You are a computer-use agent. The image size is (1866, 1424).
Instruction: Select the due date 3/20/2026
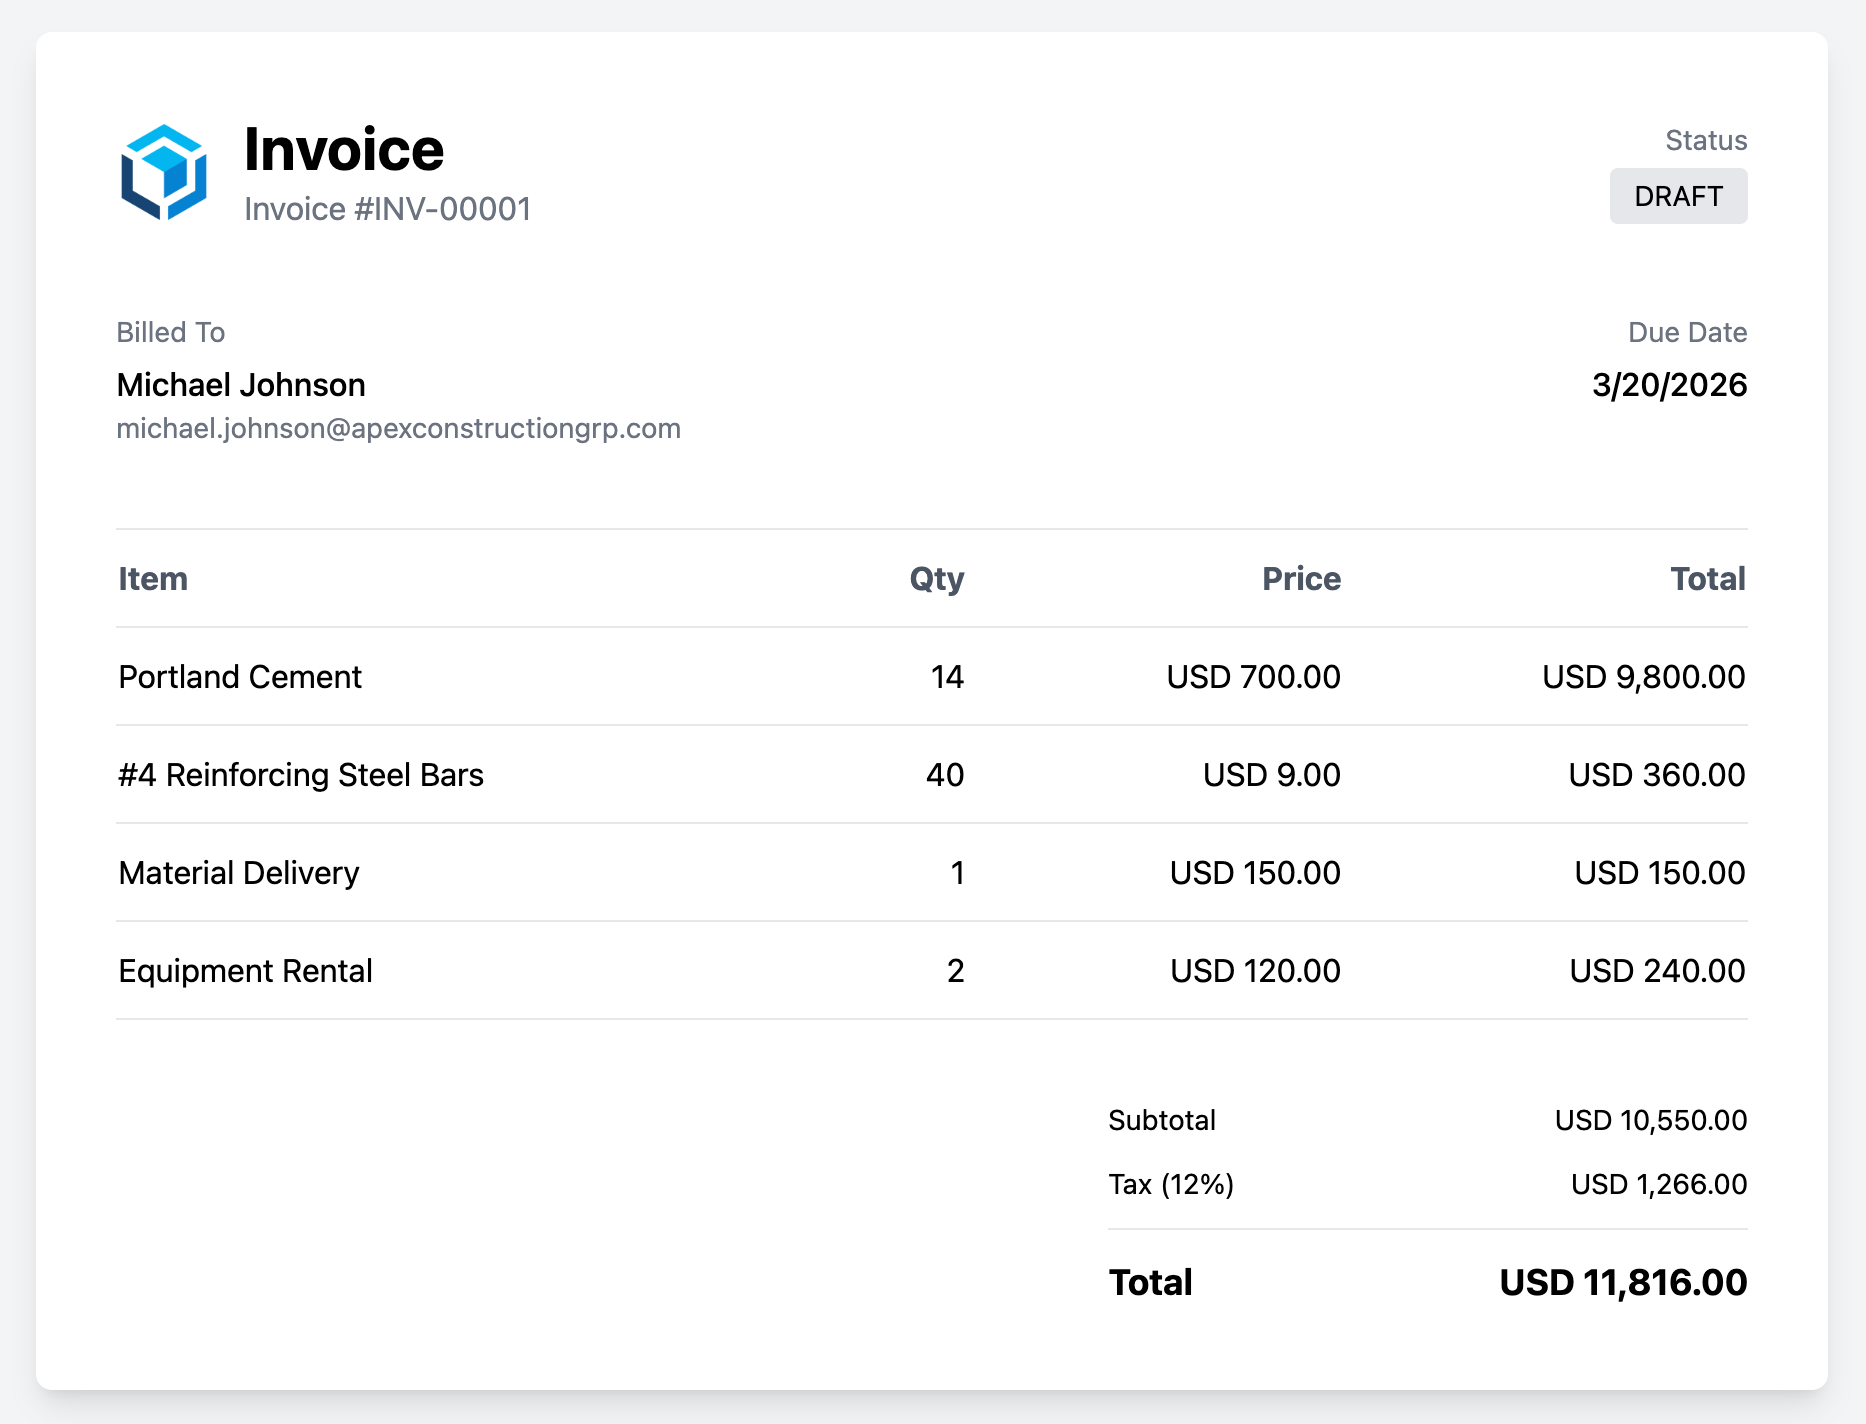point(1668,384)
